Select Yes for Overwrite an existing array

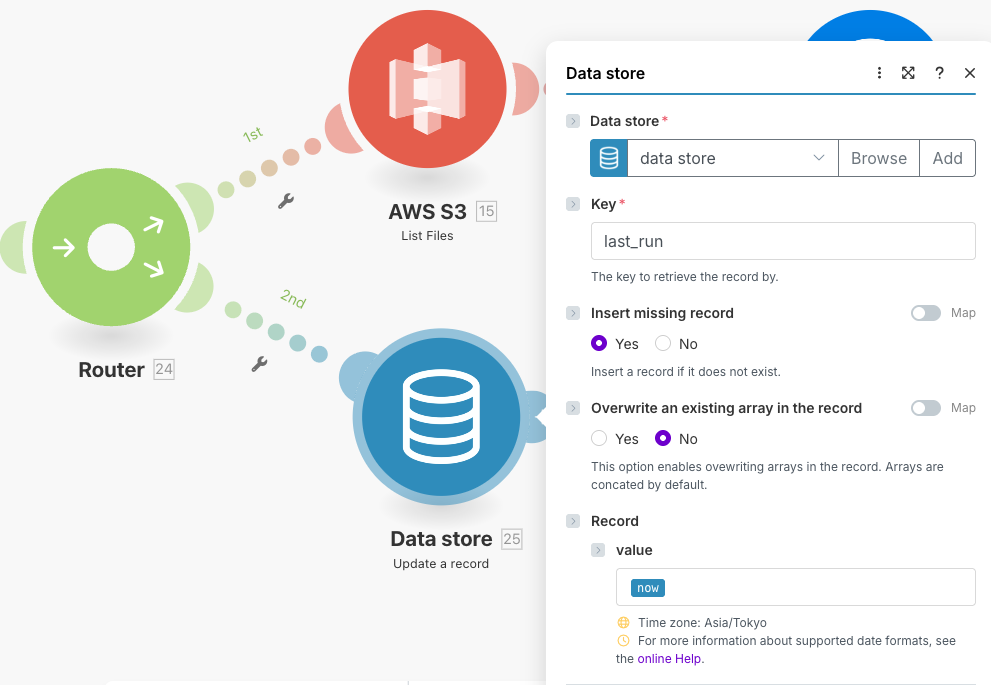click(599, 438)
